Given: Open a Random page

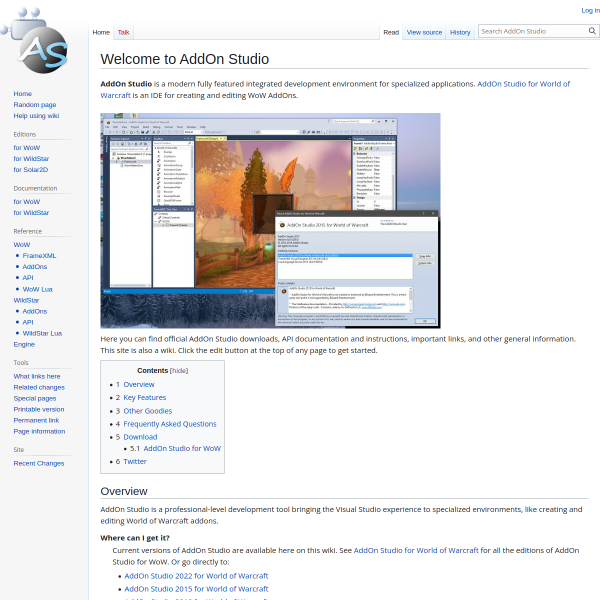Looking at the screenshot, I should pos(35,105).
